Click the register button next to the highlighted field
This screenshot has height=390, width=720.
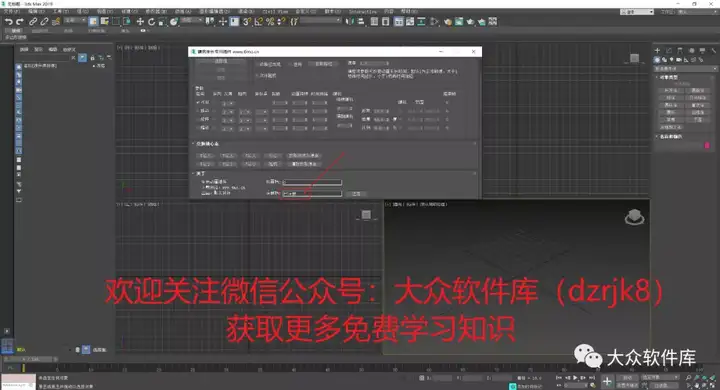coord(356,194)
